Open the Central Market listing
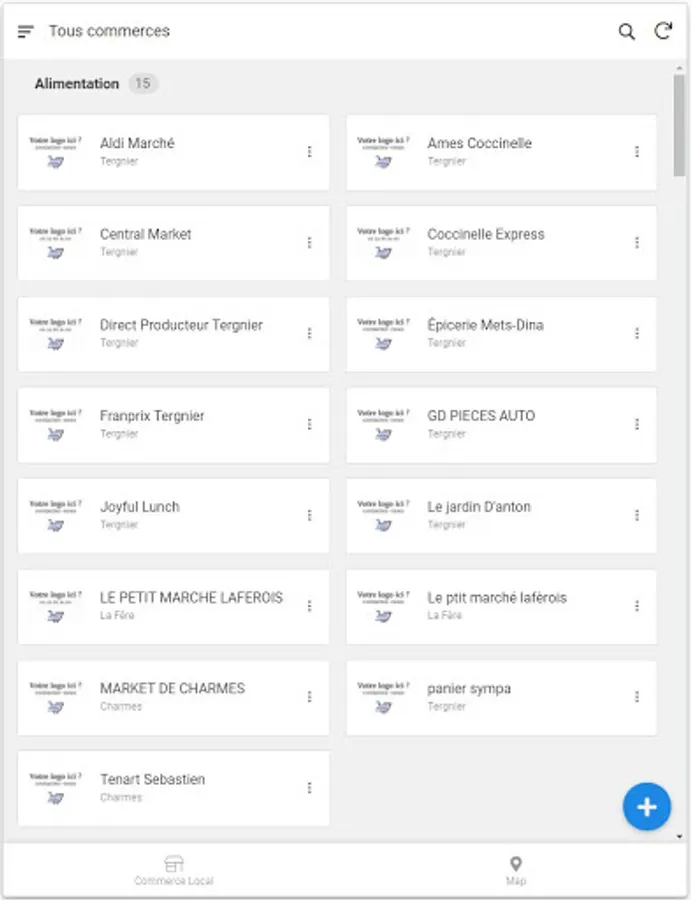691x900 pixels. click(x=146, y=235)
